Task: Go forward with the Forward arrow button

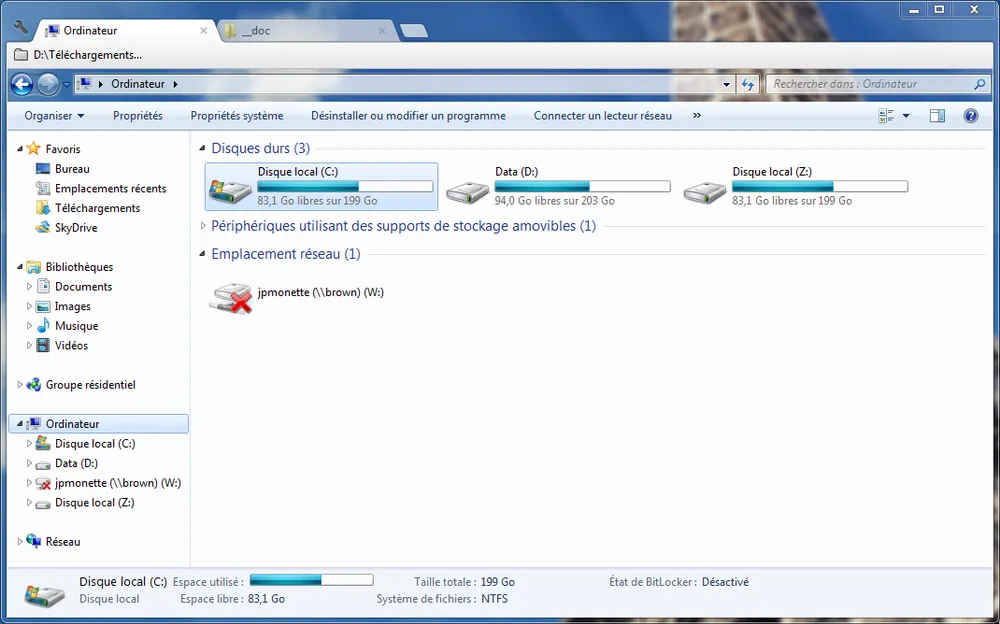Action: click(48, 84)
